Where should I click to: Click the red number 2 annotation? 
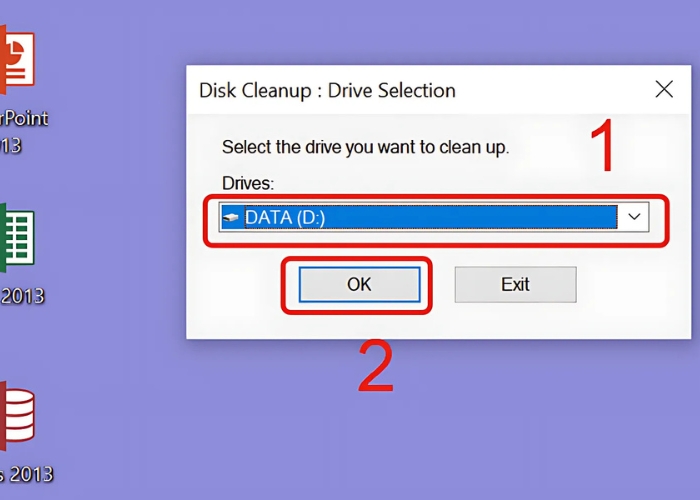pyautogui.click(x=375, y=368)
